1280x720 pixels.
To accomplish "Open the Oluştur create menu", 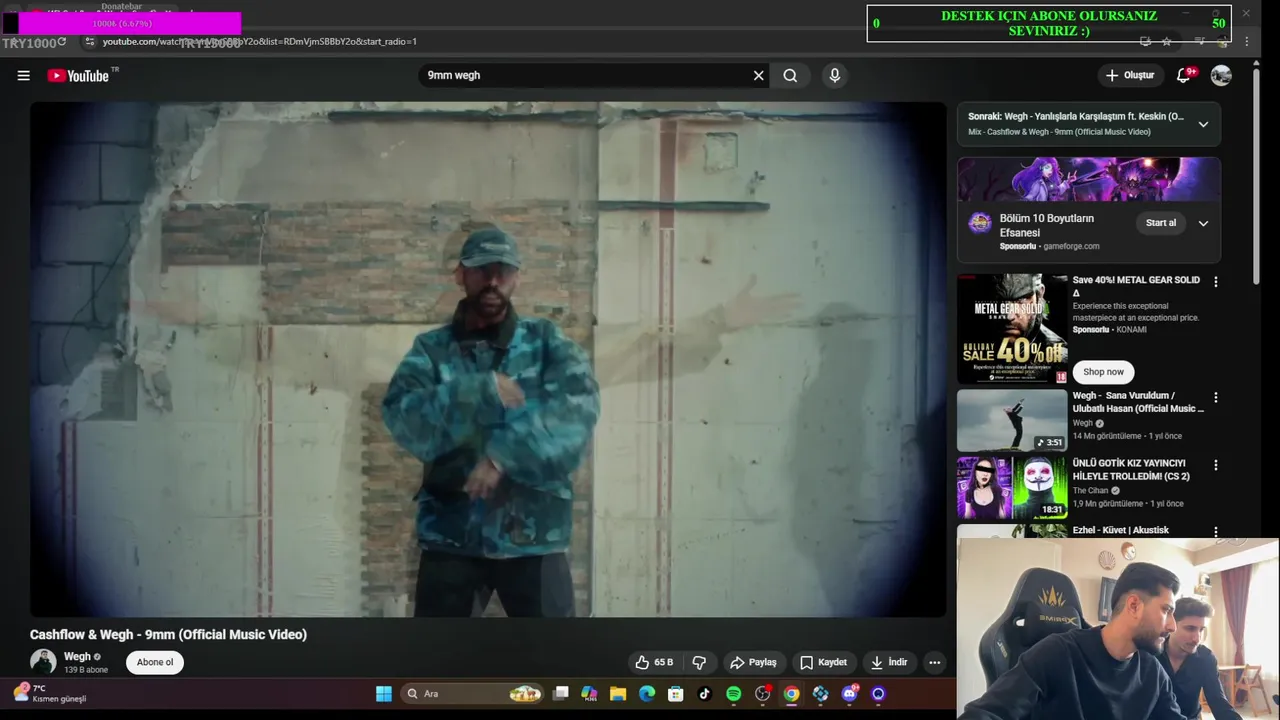I will pos(1130,75).
